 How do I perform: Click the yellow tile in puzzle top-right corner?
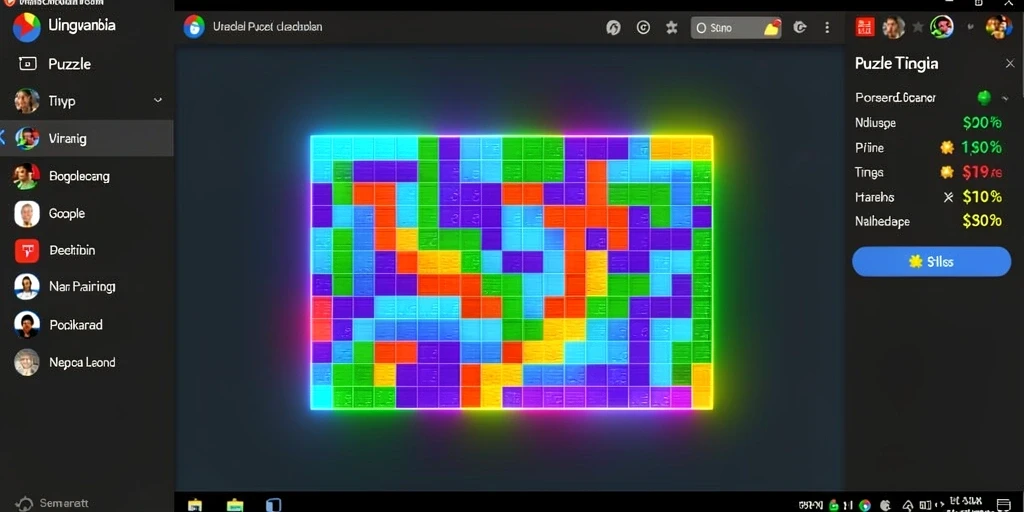[x=702, y=148]
